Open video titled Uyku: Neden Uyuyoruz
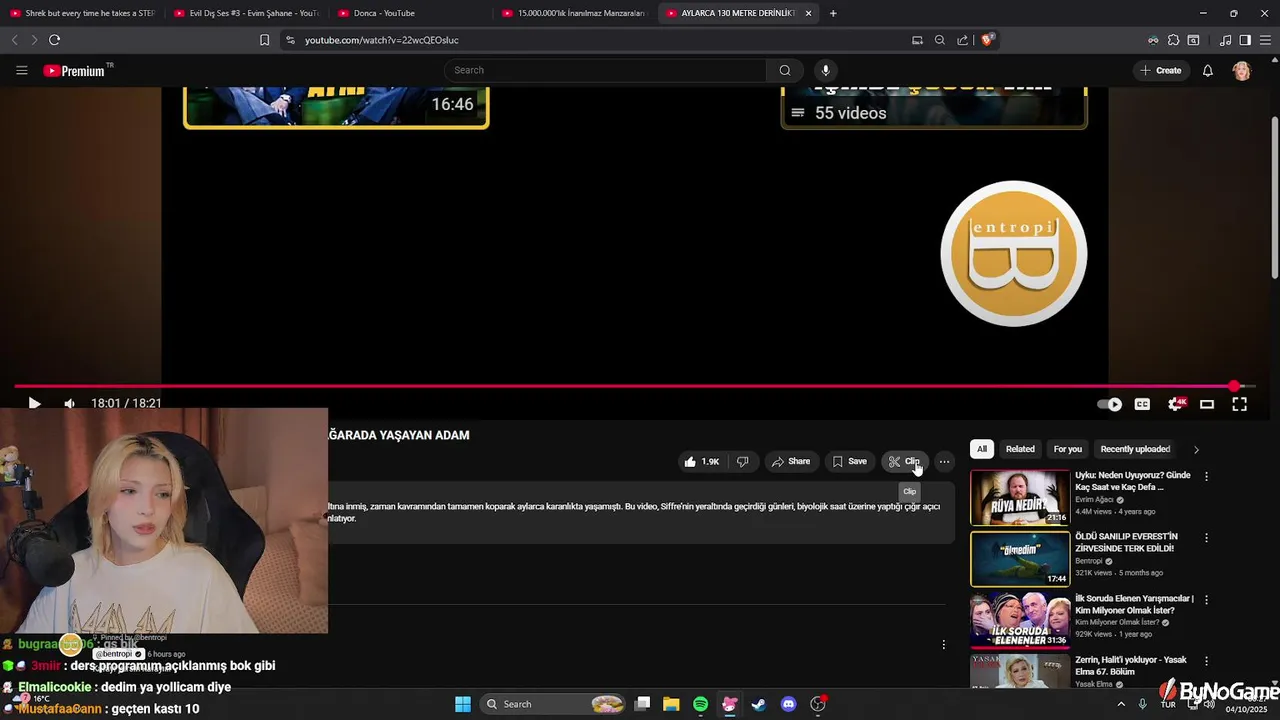 tap(1133, 481)
